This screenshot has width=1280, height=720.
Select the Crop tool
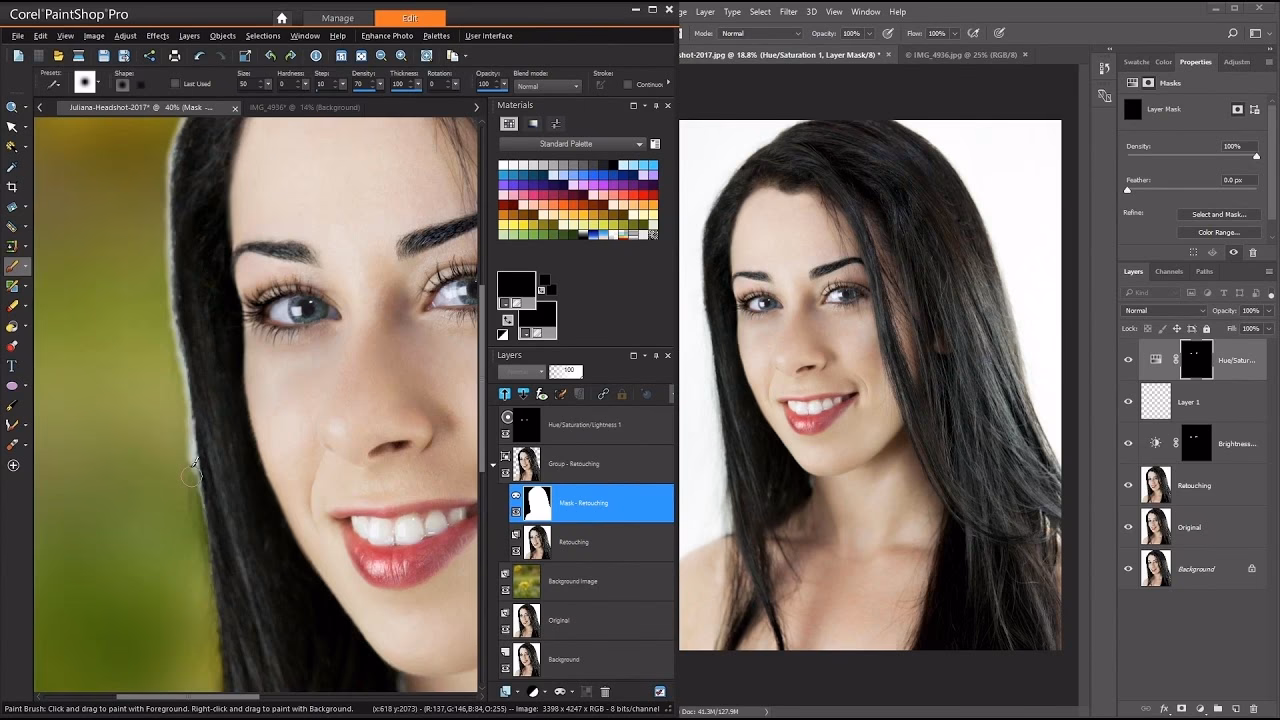[x=13, y=186]
